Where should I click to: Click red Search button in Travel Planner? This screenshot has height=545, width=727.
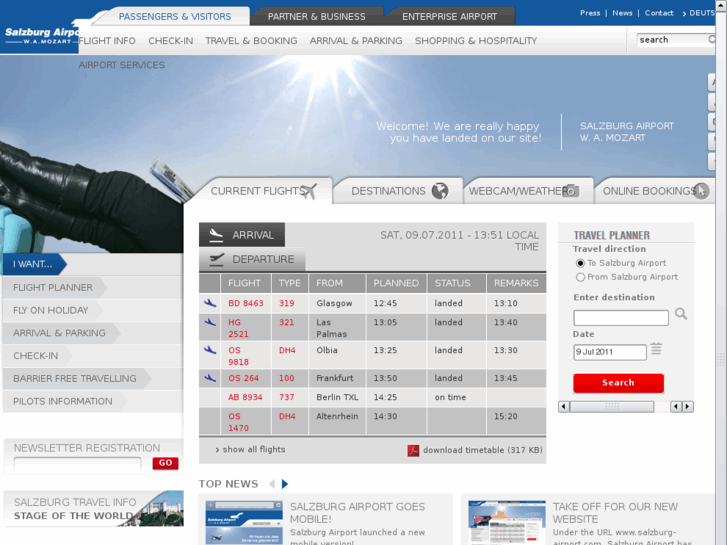pyautogui.click(x=618, y=383)
